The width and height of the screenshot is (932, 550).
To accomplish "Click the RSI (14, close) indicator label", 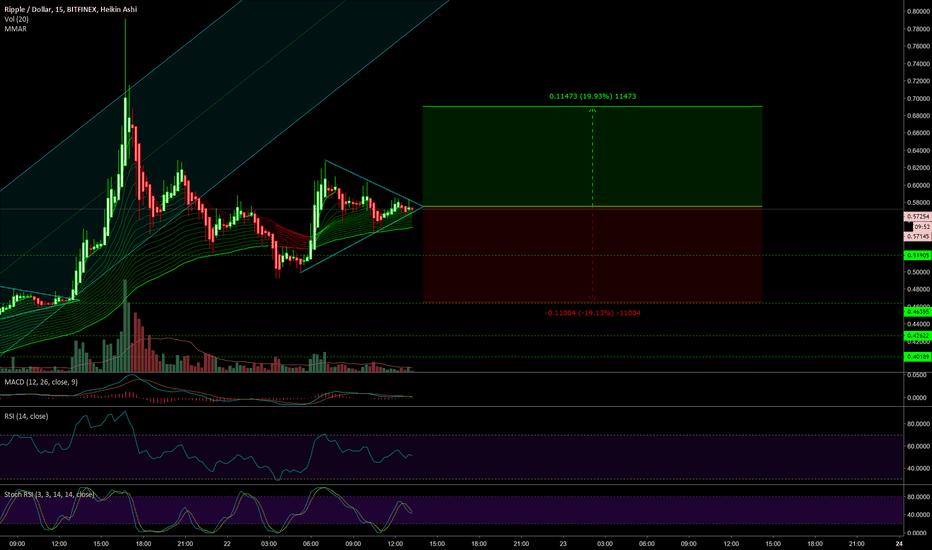I will [x=26, y=416].
